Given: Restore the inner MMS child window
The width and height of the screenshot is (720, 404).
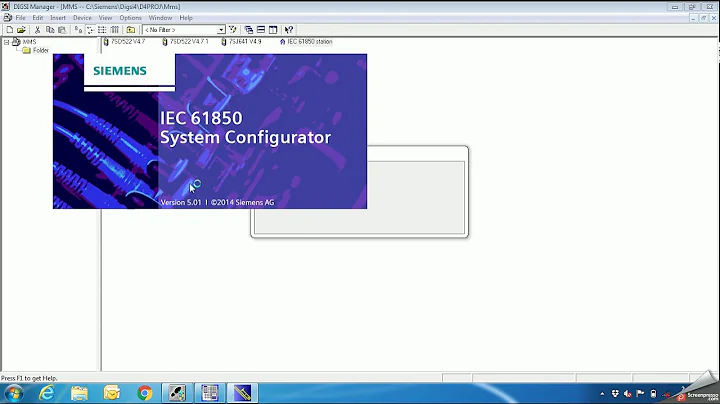Looking at the screenshot, I should (703, 18).
